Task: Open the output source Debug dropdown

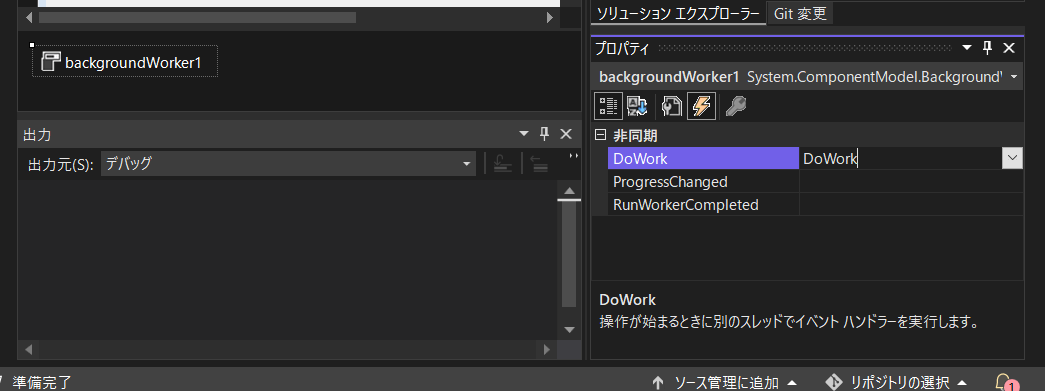Action: [288, 163]
